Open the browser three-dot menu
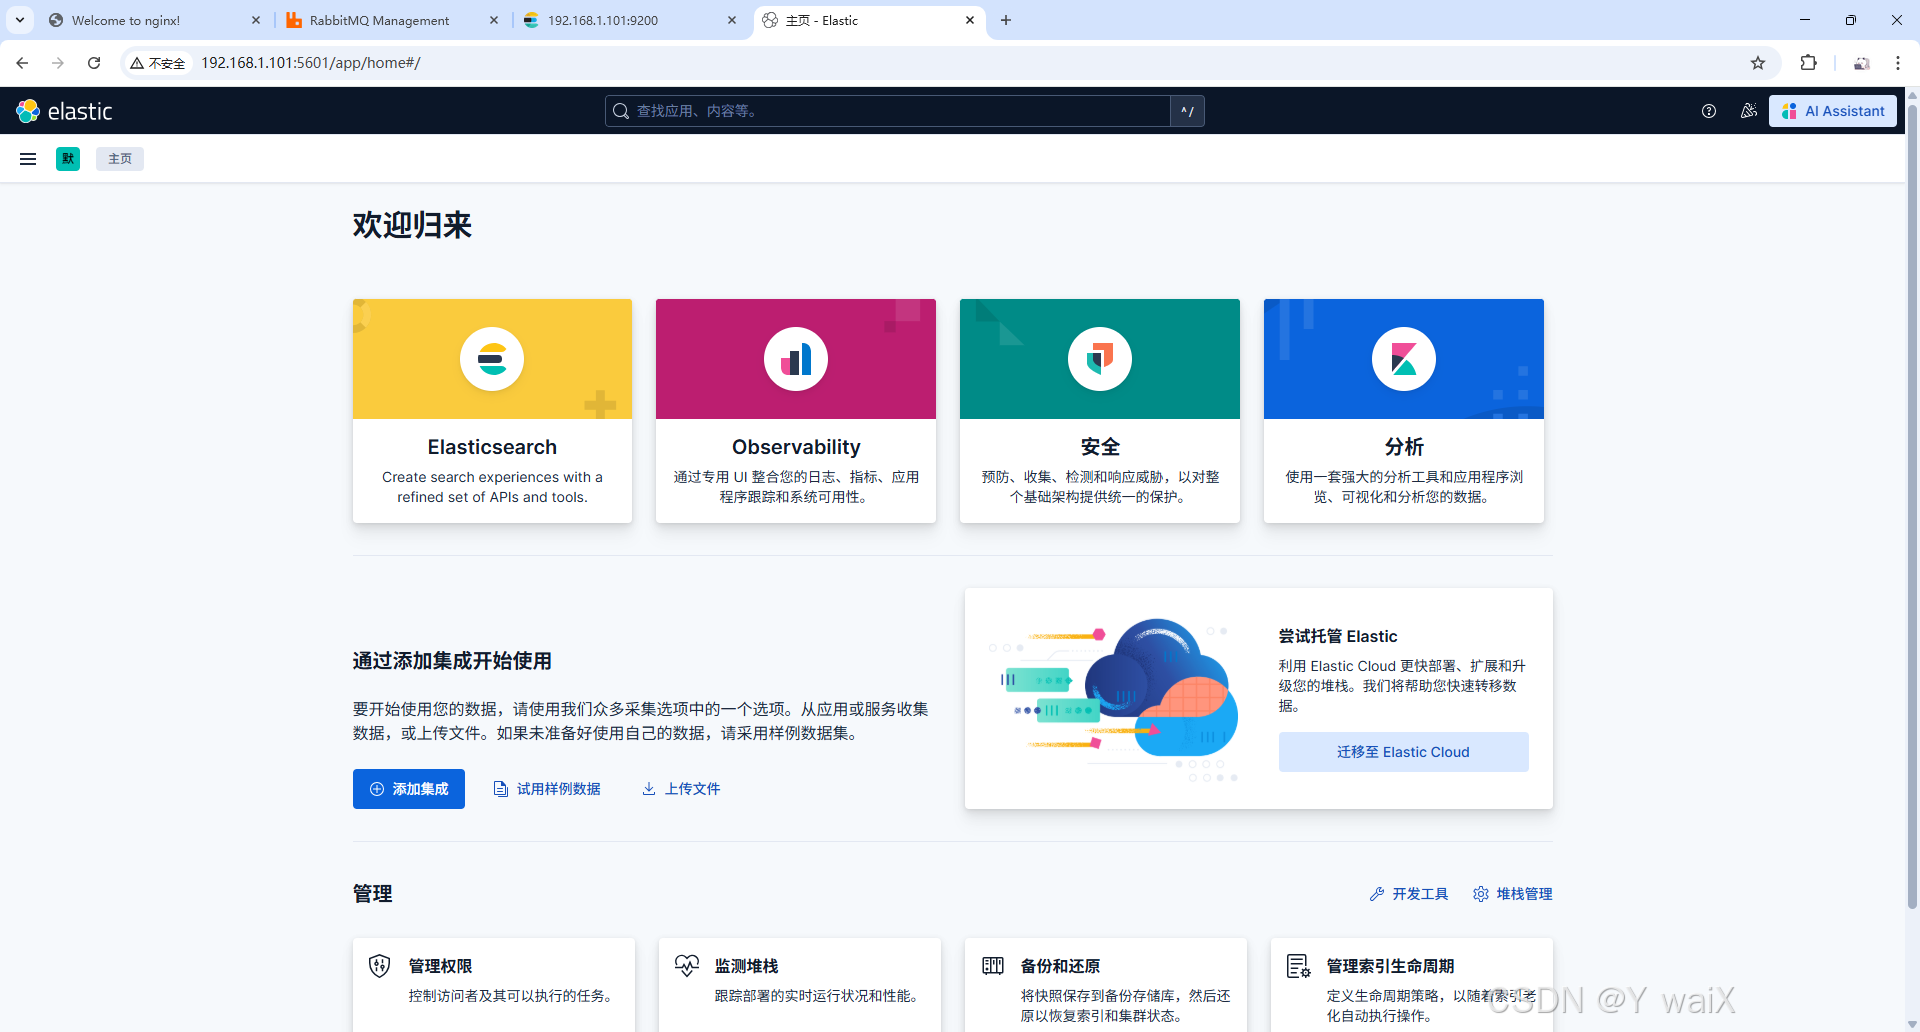 pyautogui.click(x=1898, y=63)
